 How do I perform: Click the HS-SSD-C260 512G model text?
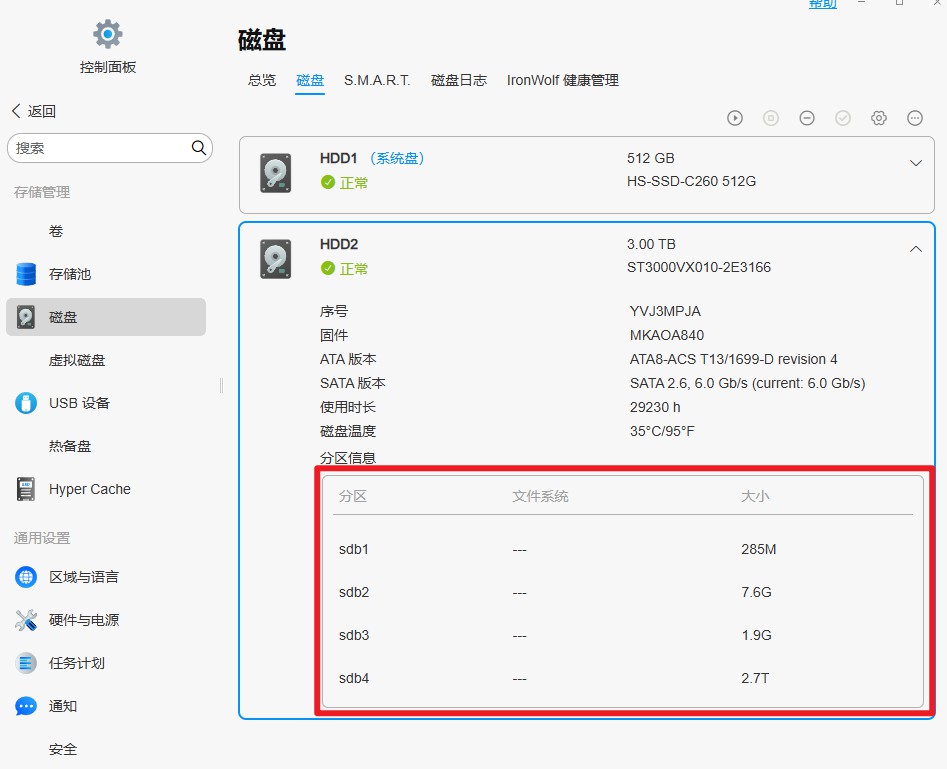pos(691,181)
